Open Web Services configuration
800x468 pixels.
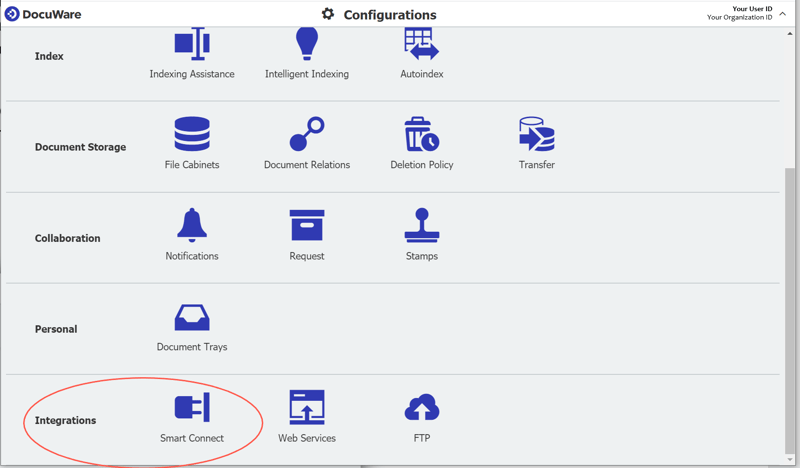point(307,408)
